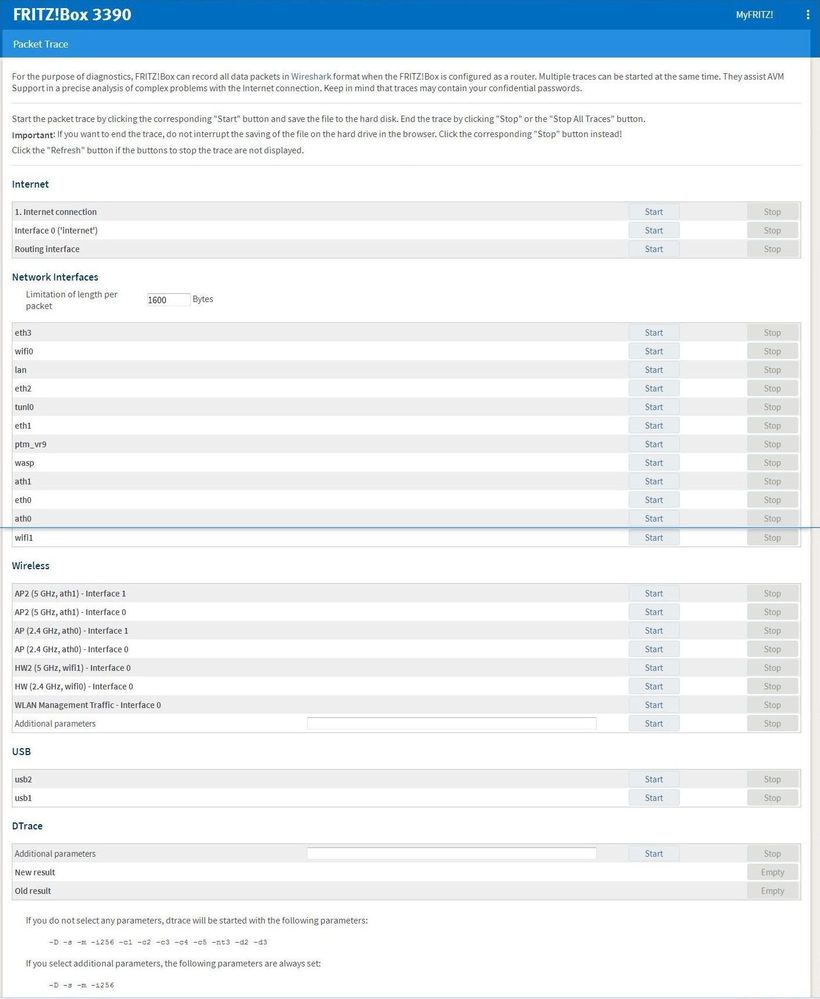The height and width of the screenshot is (999, 820).
Task: Start the usb2 trace
Action: pos(654,779)
